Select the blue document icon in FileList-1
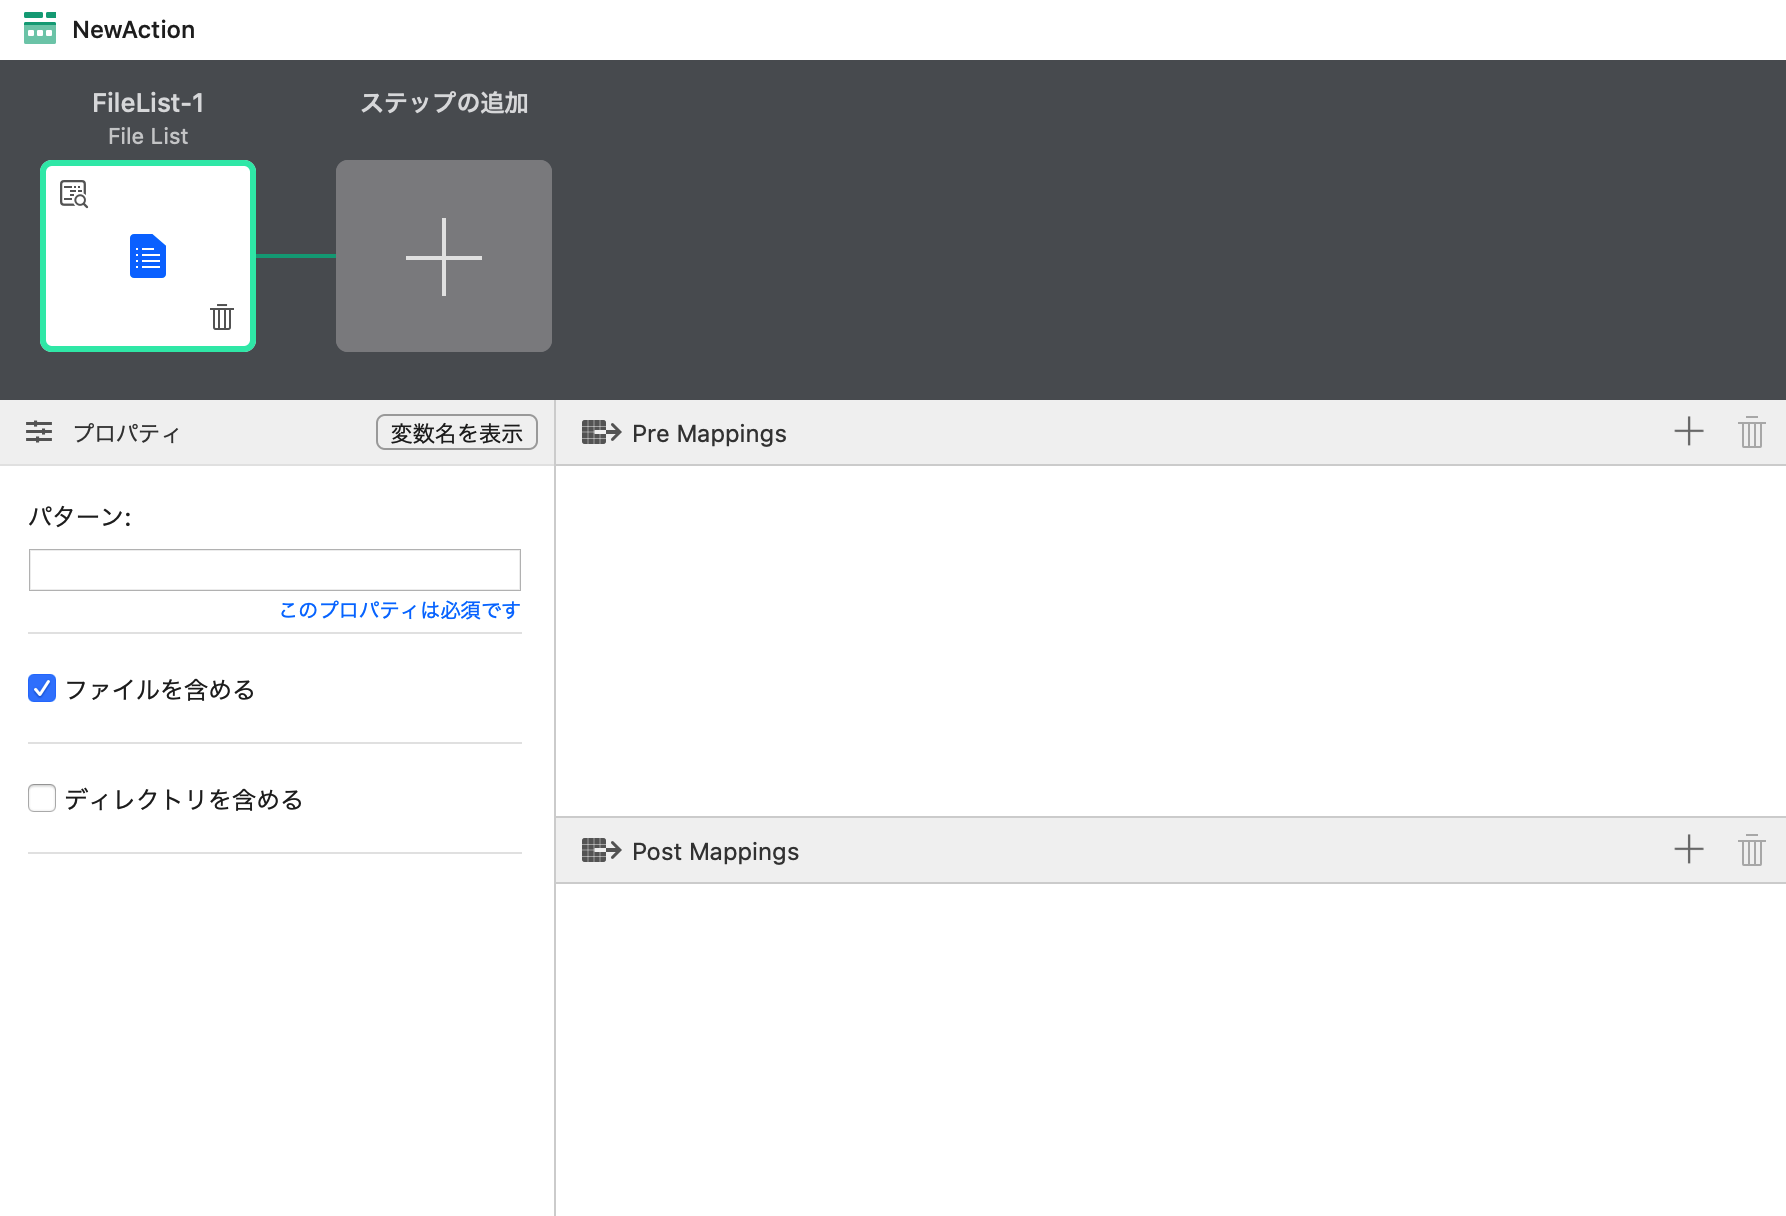 pyautogui.click(x=147, y=257)
